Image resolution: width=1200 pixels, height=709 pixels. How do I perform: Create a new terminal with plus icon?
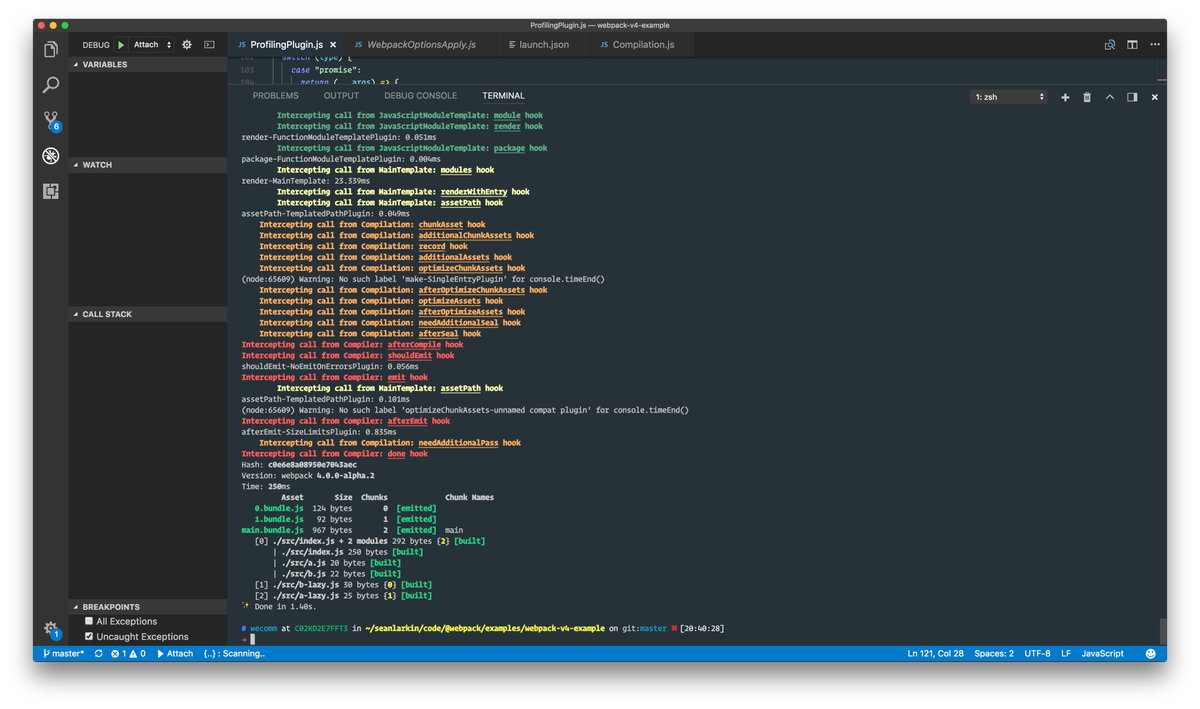pos(1065,97)
